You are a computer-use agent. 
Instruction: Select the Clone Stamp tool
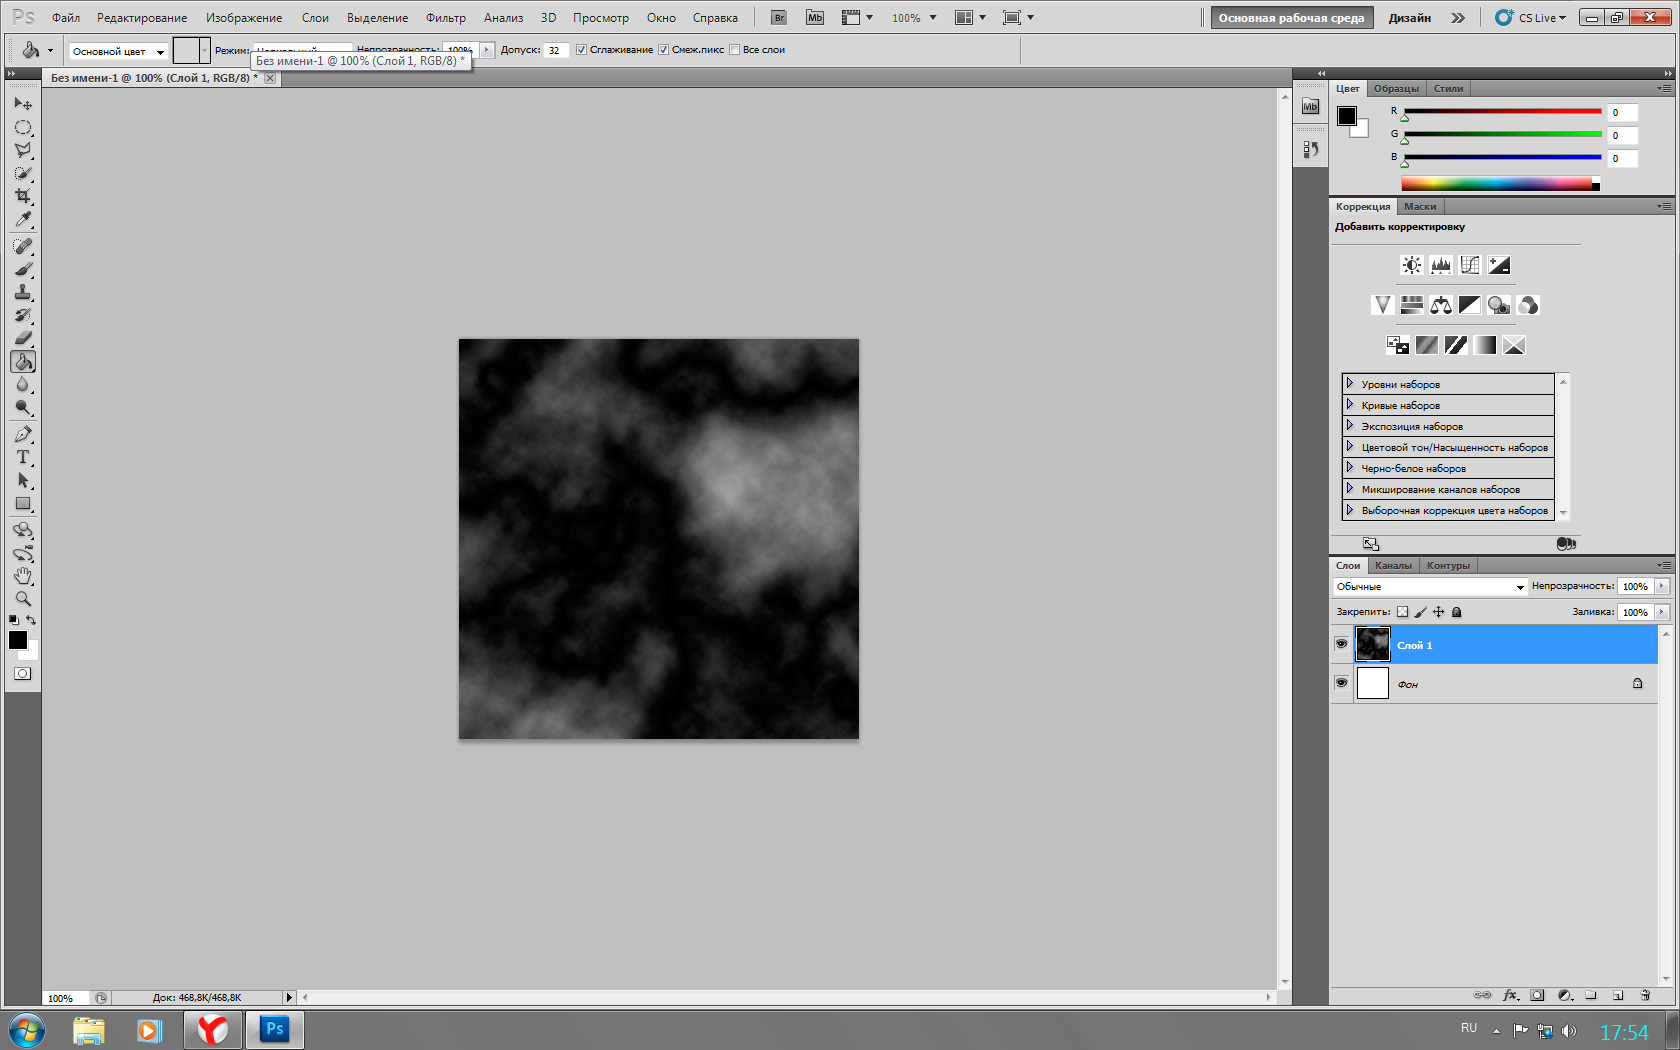point(23,292)
